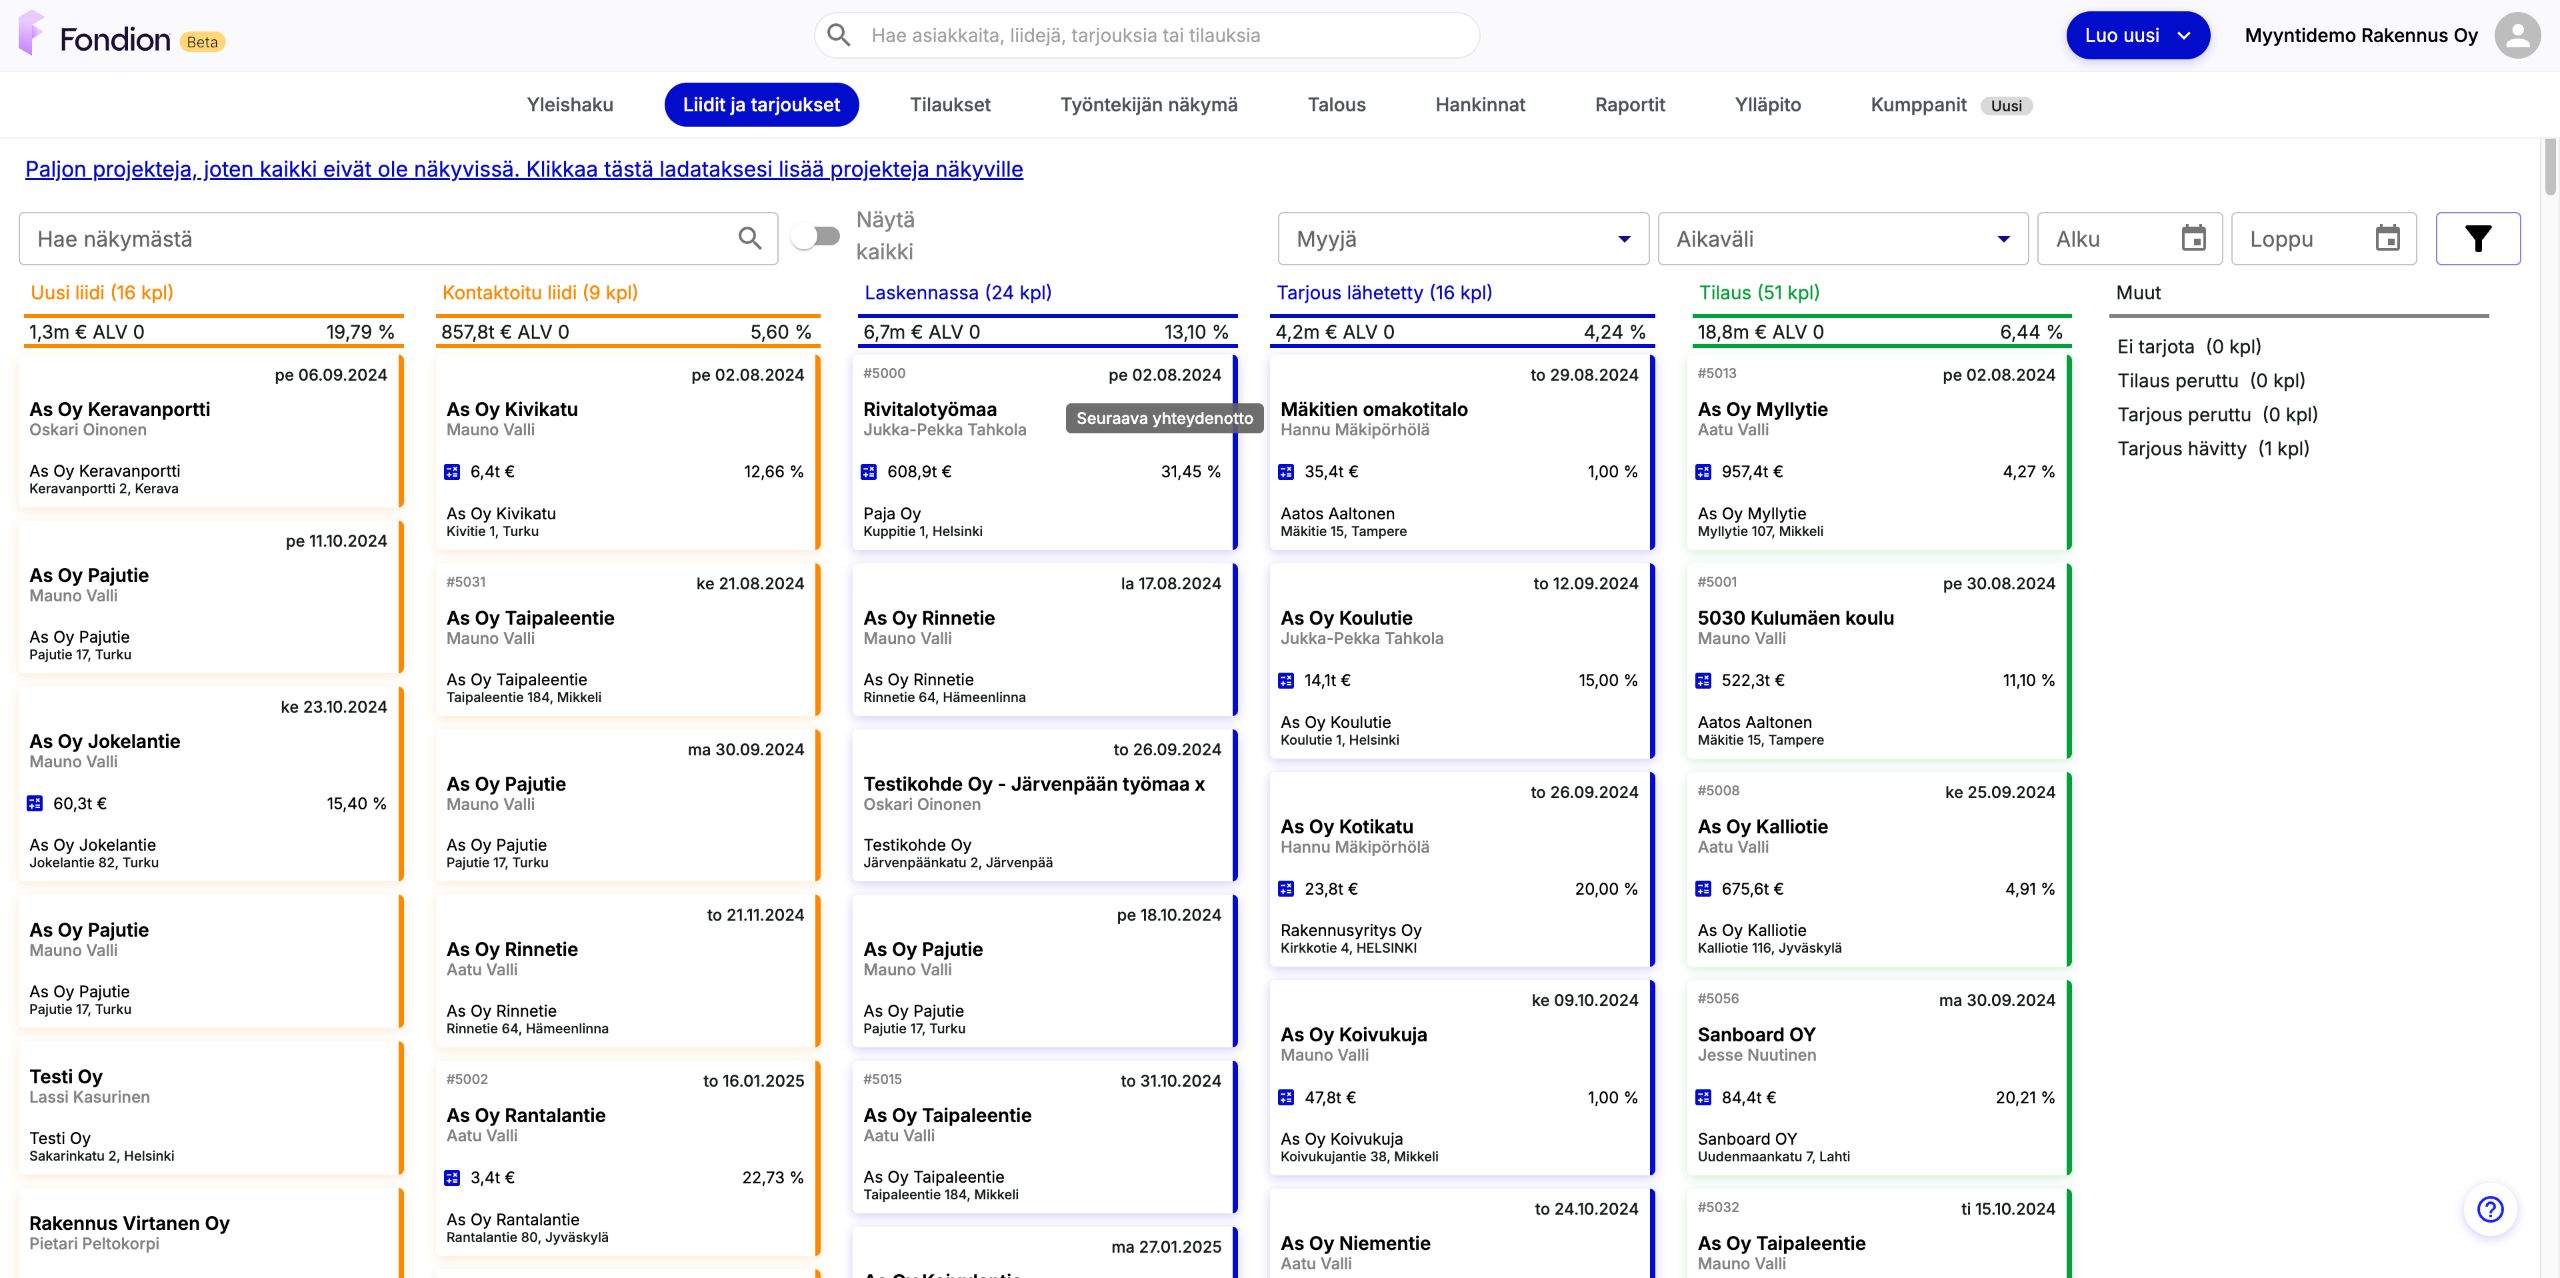Click calculator icon on As Oy Kivikatu card
Viewport: 2560px width, 1278px height.
tap(452, 472)
